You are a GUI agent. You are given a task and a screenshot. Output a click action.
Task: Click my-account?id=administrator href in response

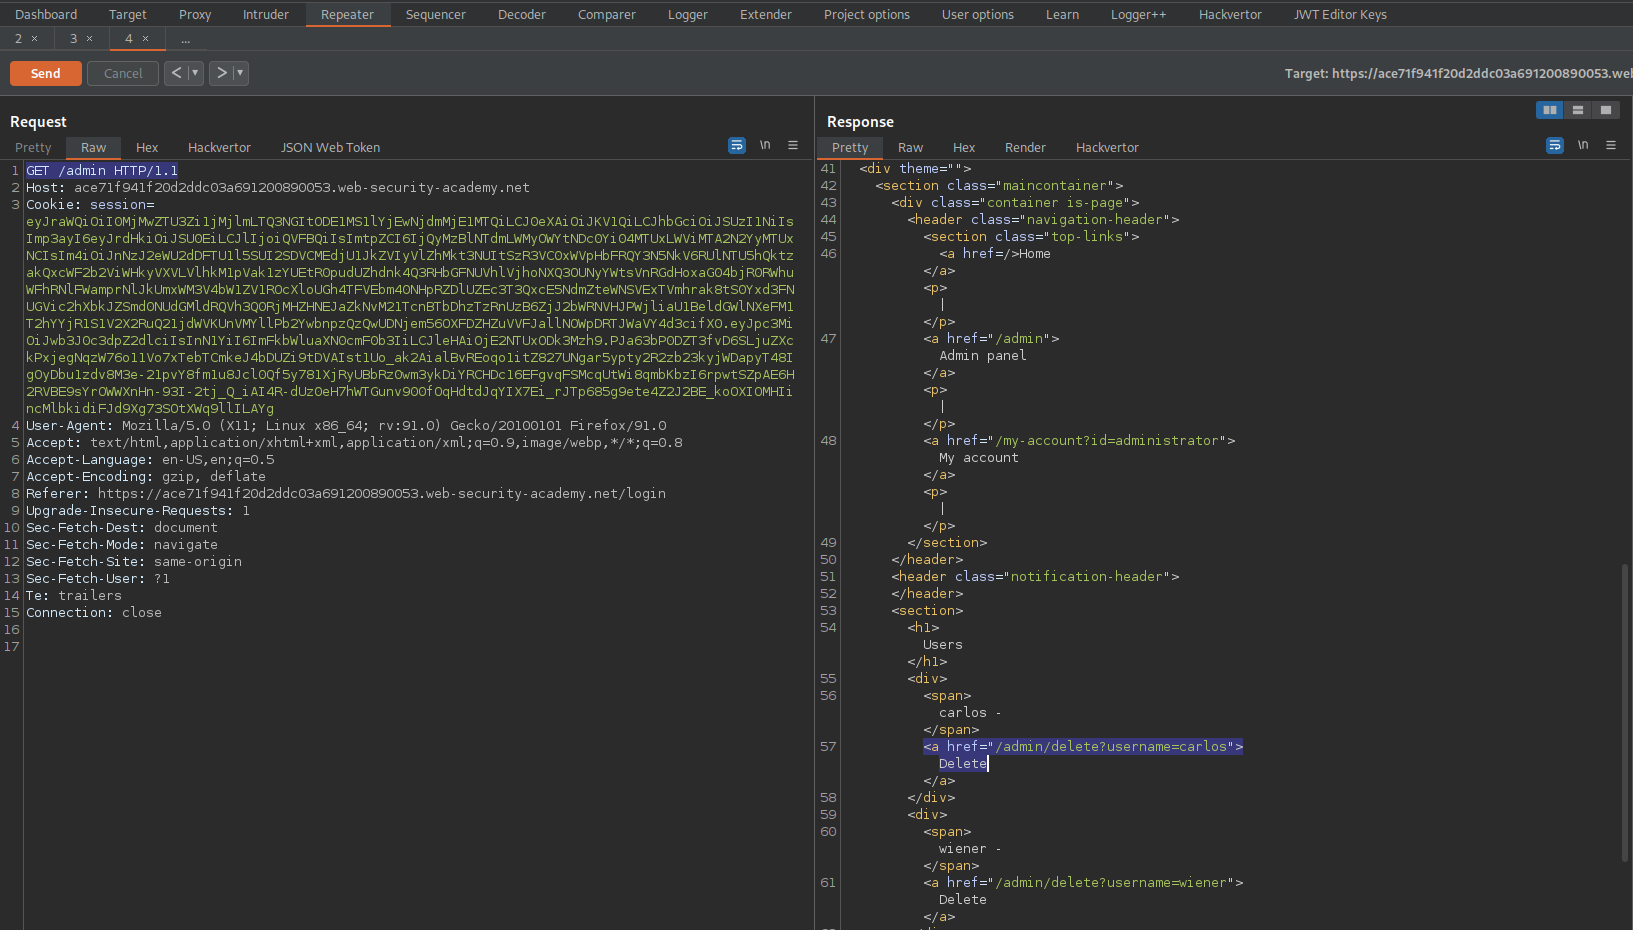pyautogui.click(x=1079, y=440)
